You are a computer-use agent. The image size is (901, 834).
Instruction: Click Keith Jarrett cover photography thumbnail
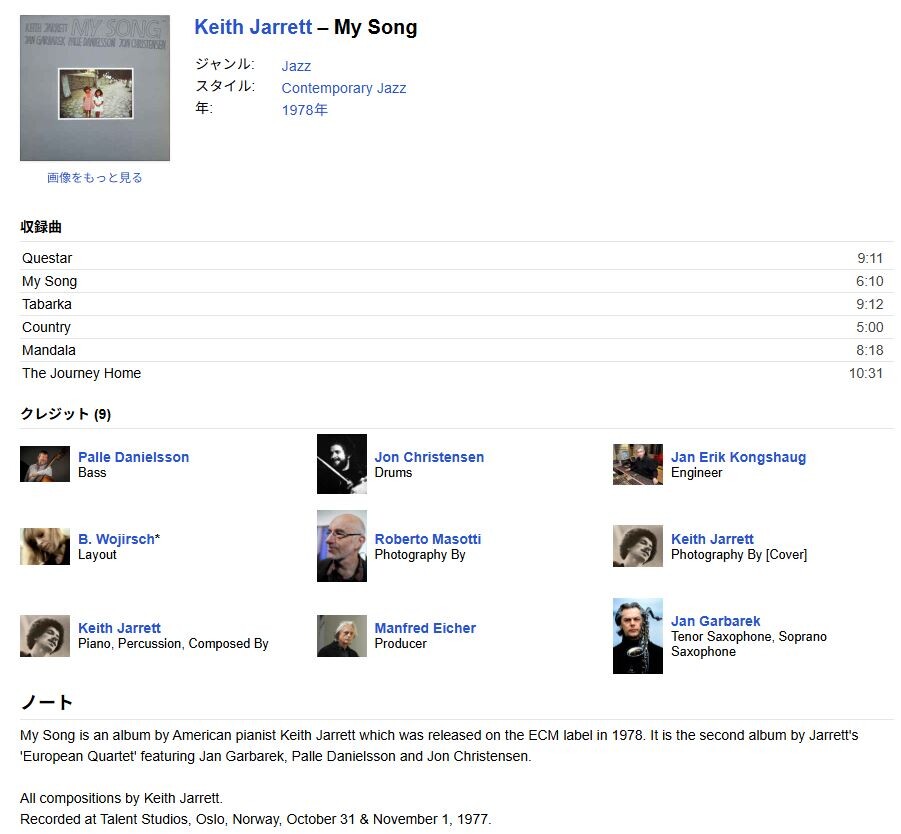638,546
